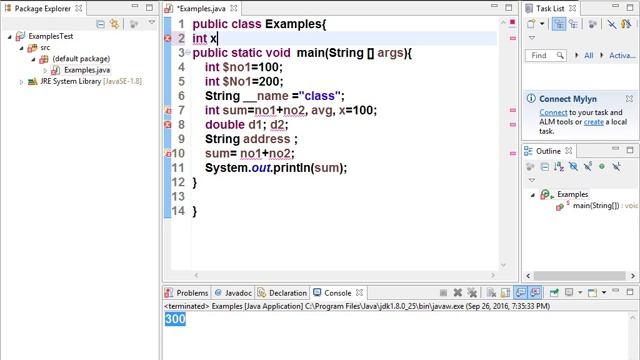Toggle Categorized presentation in Task List
Image resolution: width=640 pixels, height=360 pixels.
(559, 24)
